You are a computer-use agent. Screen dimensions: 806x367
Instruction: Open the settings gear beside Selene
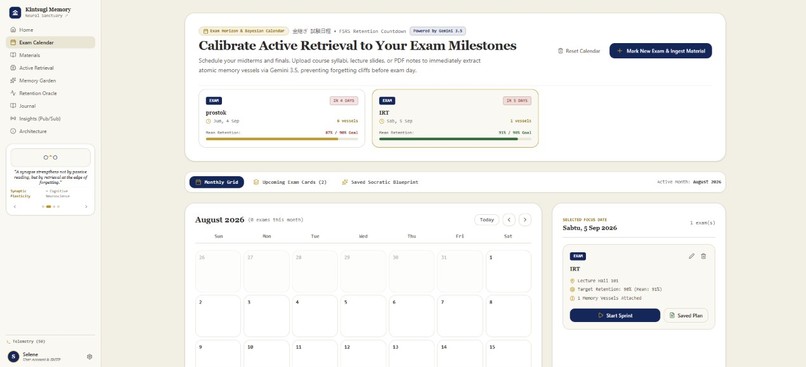tap(89, 356)
